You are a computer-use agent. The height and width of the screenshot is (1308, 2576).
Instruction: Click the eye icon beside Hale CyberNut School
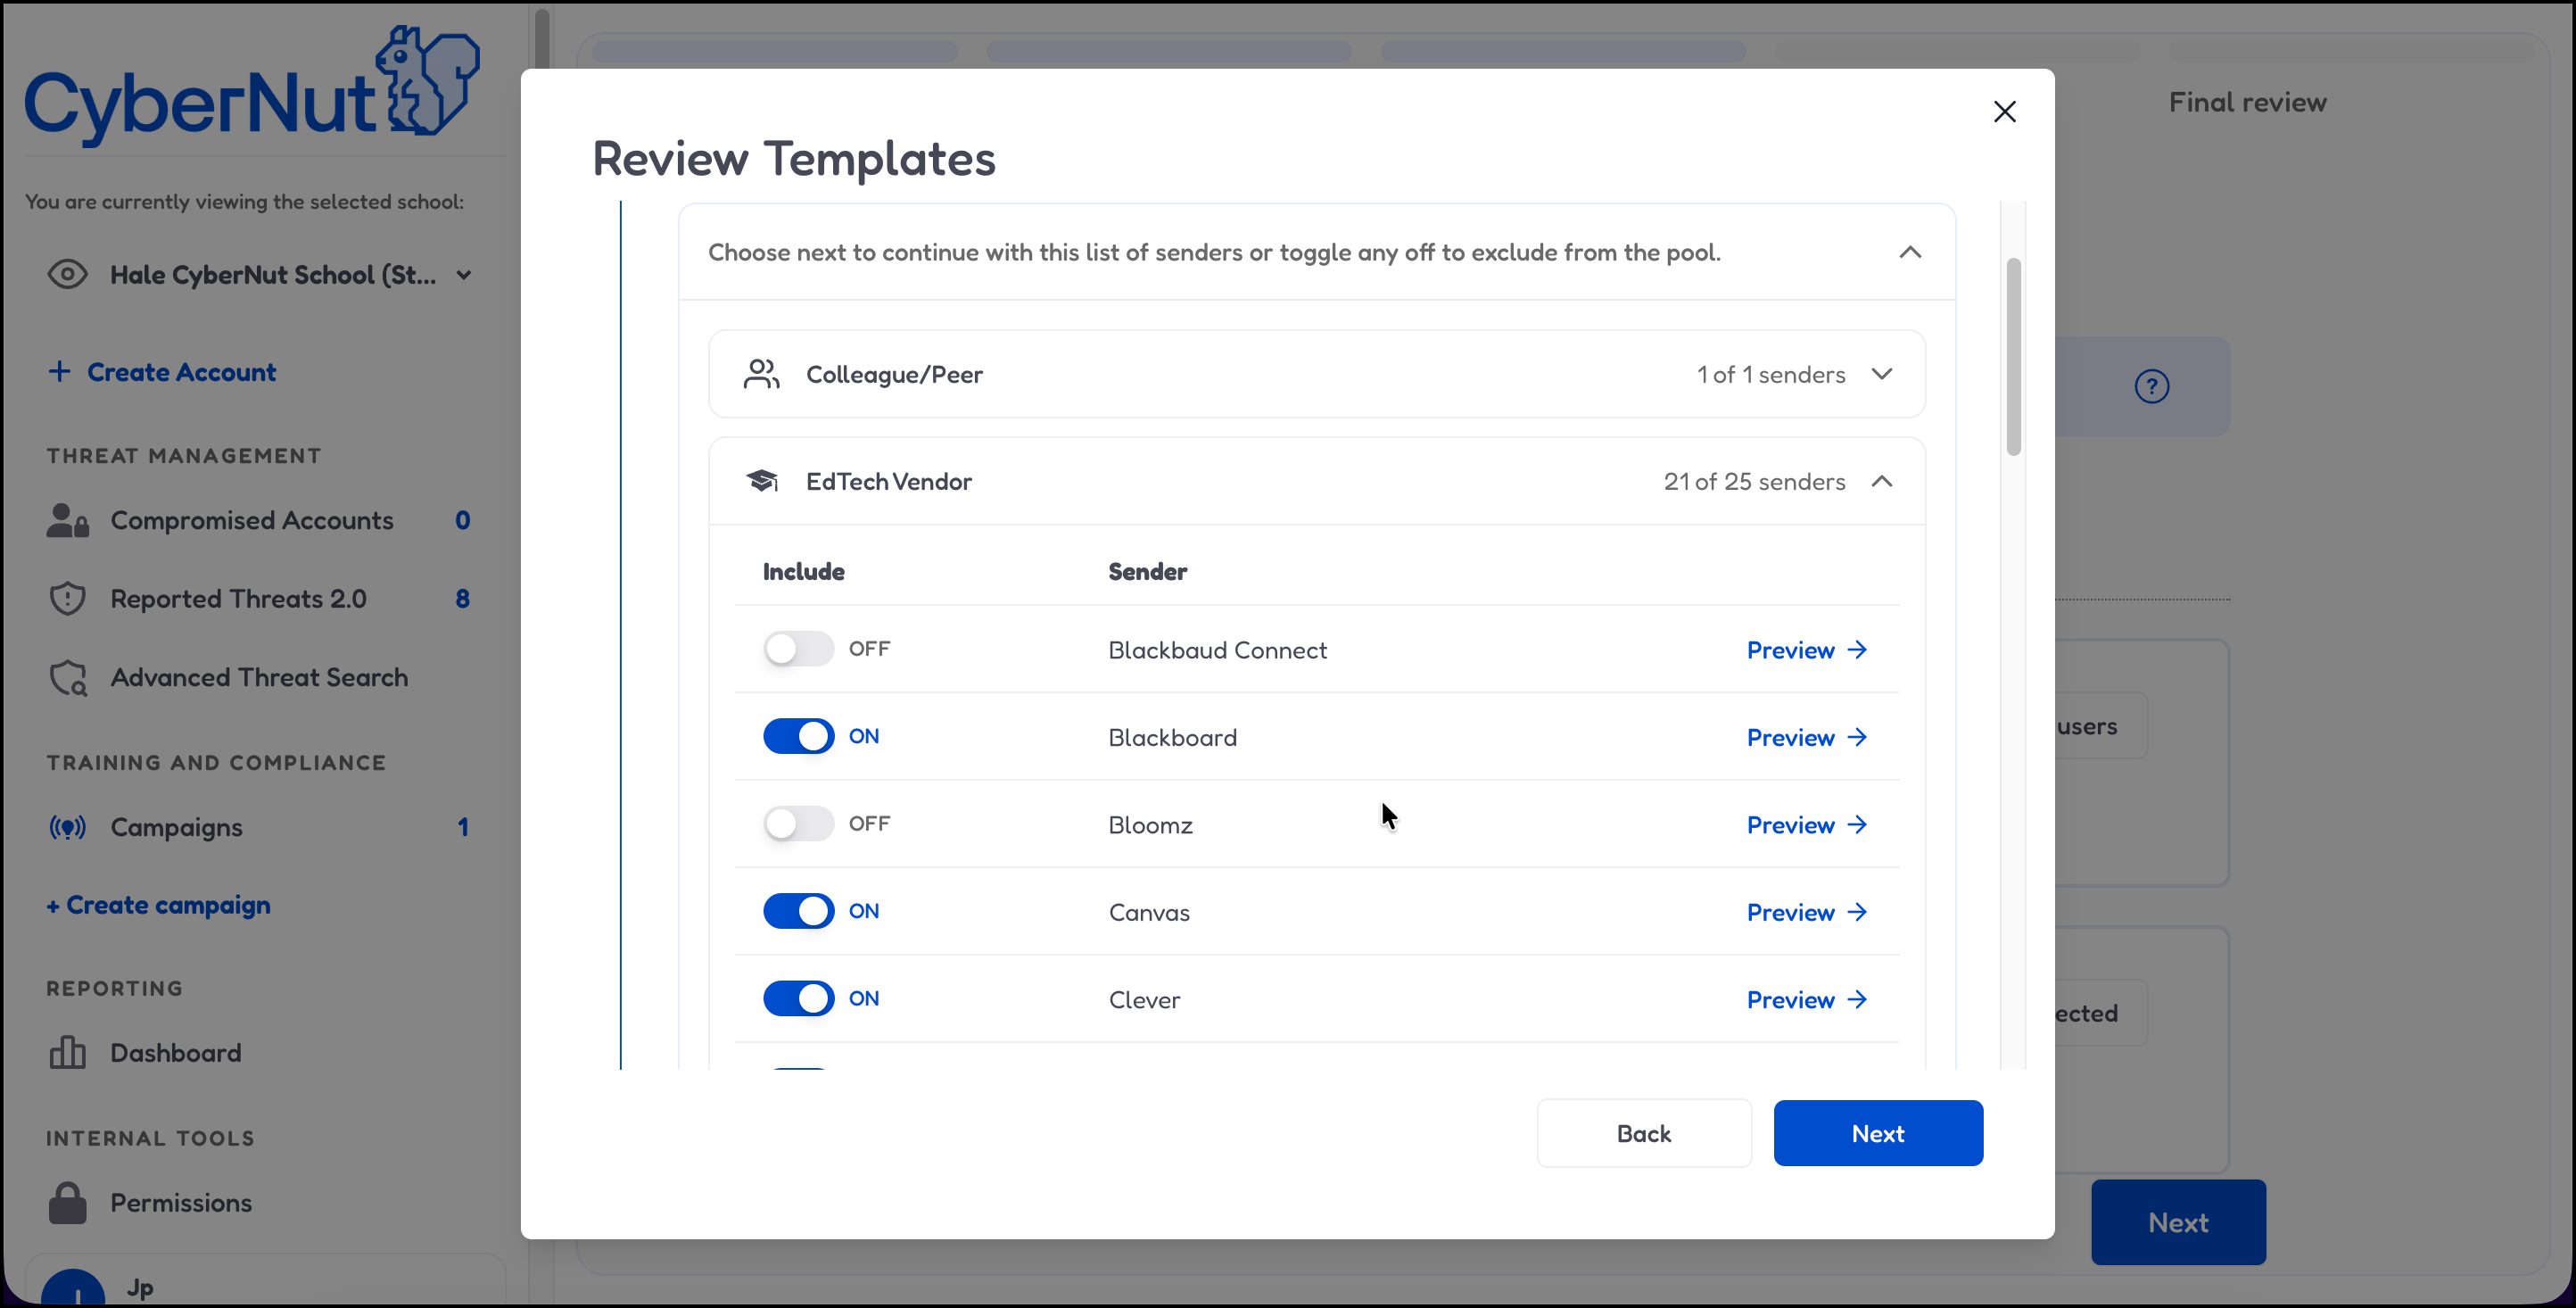68,275
